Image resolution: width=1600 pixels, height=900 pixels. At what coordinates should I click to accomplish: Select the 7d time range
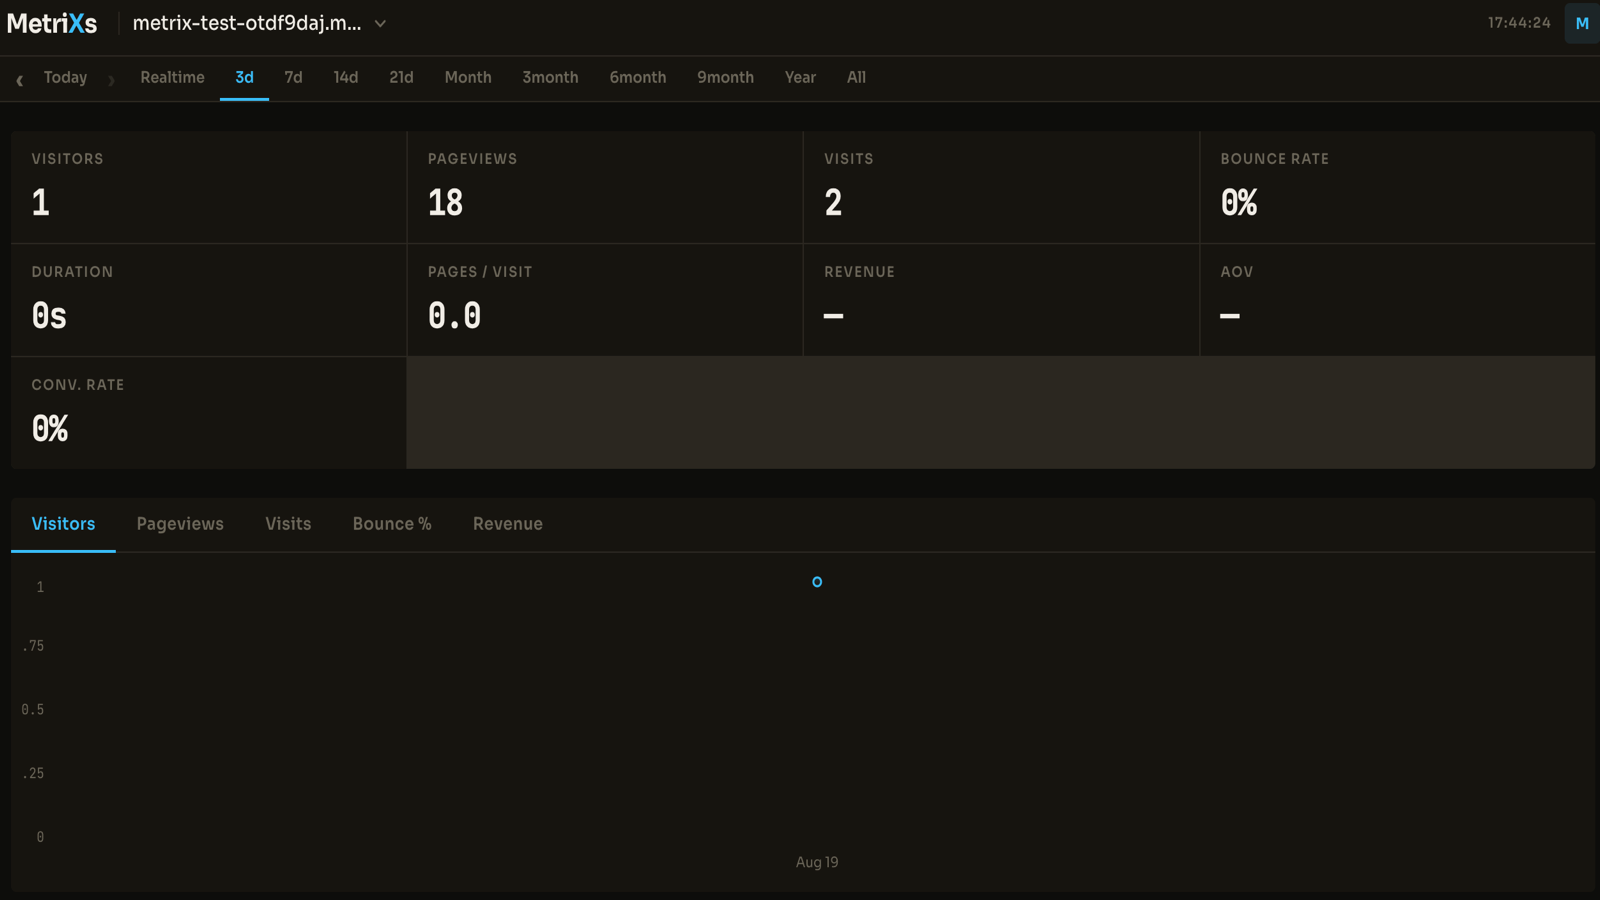click(293, 77)
